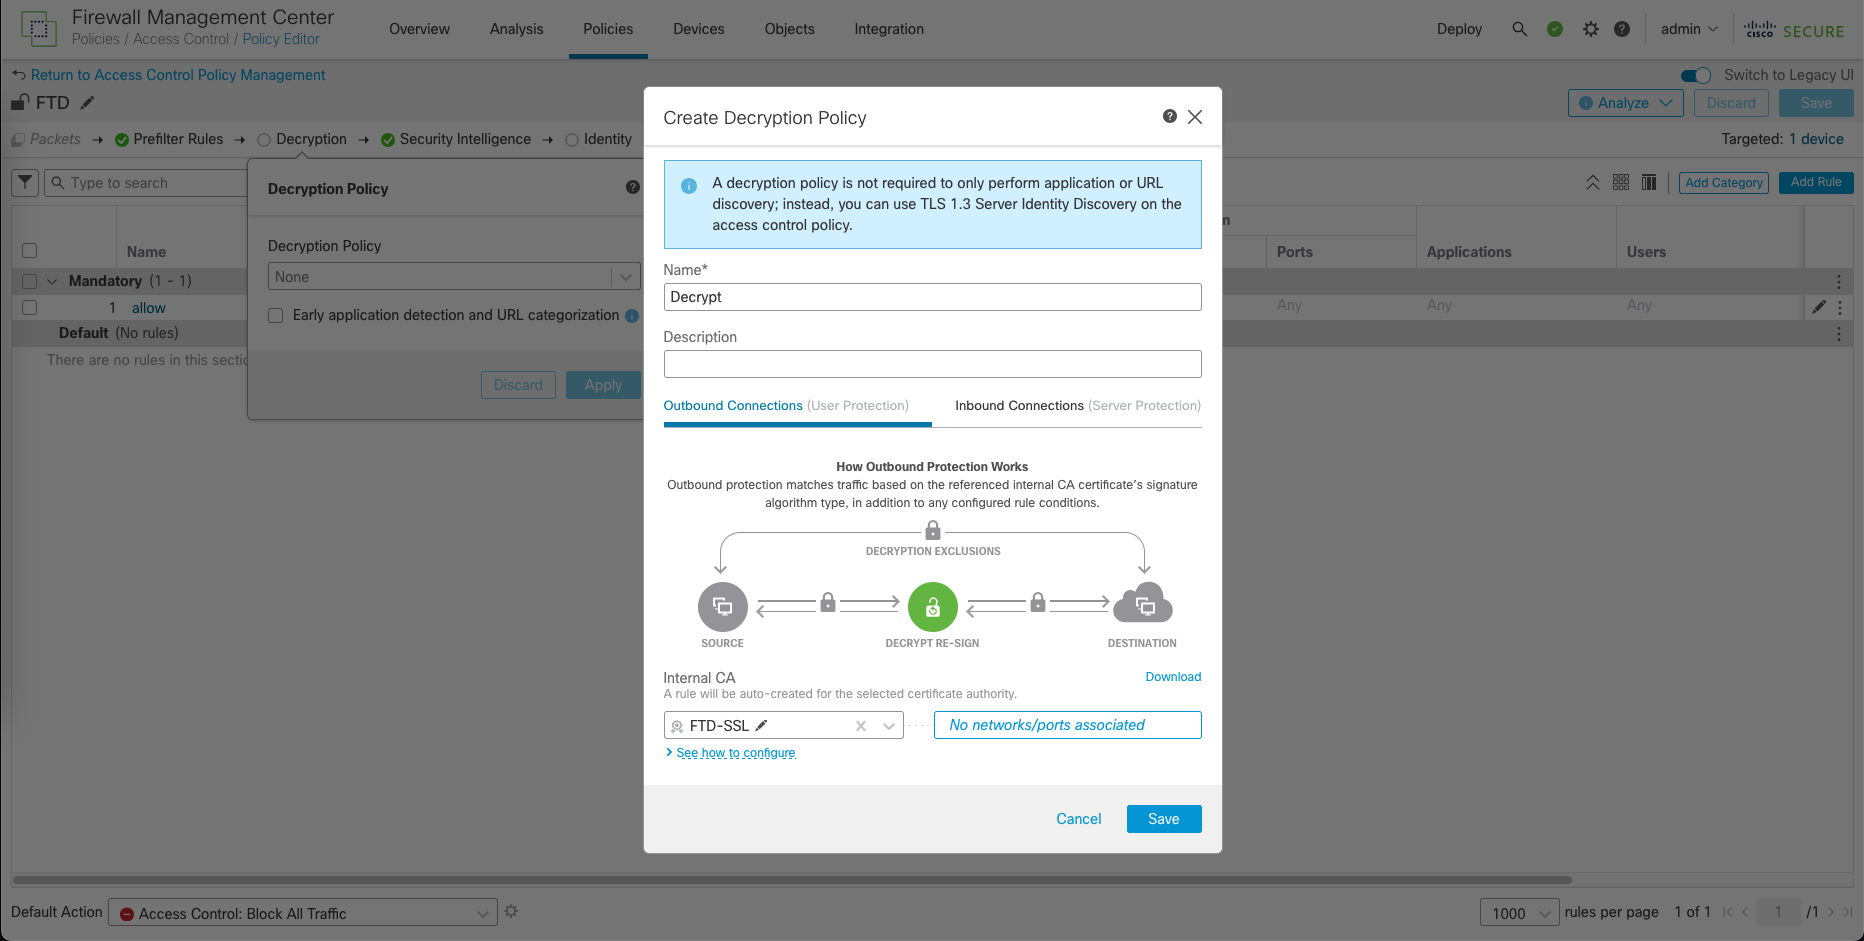Open the Devices menu
The height and width of the screenshot is (941, 1864).
(698, 29)
